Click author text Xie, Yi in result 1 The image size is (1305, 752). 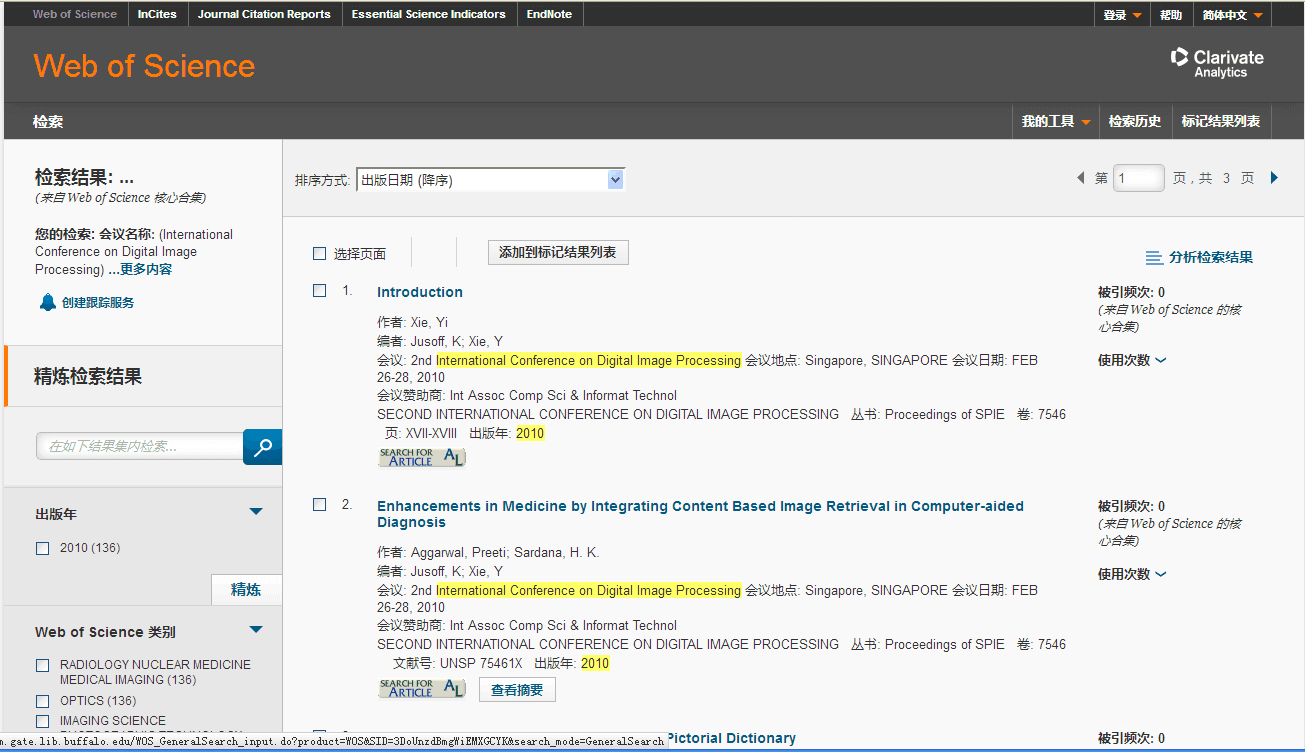[x=430, y=323]
